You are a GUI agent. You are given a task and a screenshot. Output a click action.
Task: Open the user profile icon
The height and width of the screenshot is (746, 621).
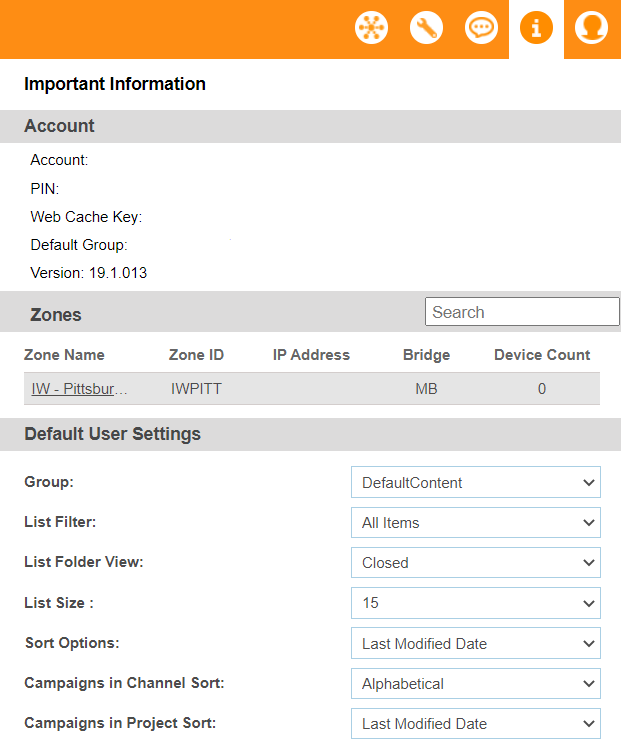click(x=591, y=28)
